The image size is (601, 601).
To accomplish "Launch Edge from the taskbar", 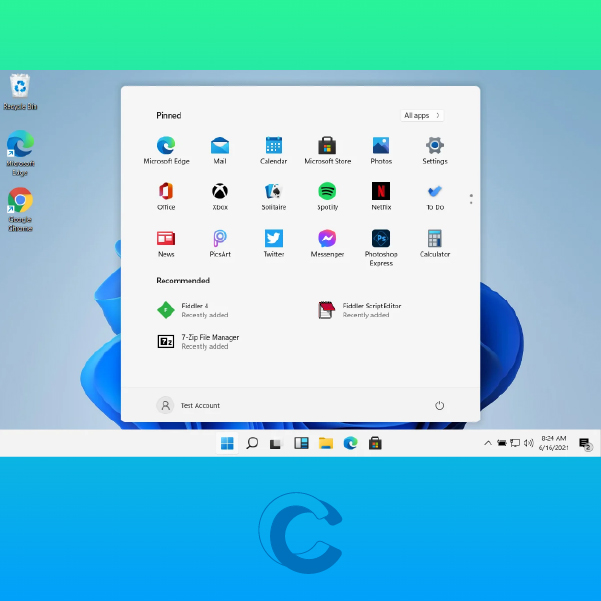I will (350, 443).
